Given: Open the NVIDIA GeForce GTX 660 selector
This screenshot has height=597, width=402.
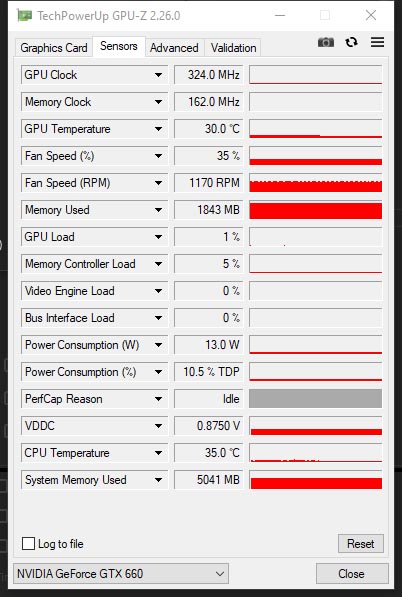Looking at the screenshot, I should coord(121,573).
